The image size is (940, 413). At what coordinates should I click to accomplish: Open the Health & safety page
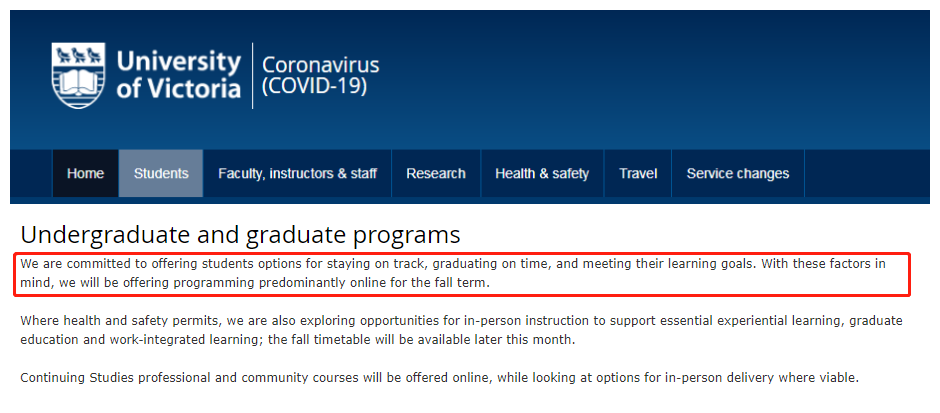click(542, 174)
